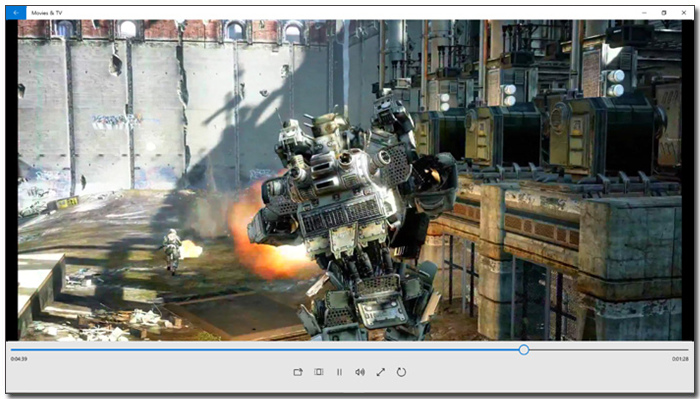Switch the video to full screen
This screenshot has width=700, height=399.
click(380, 372)
